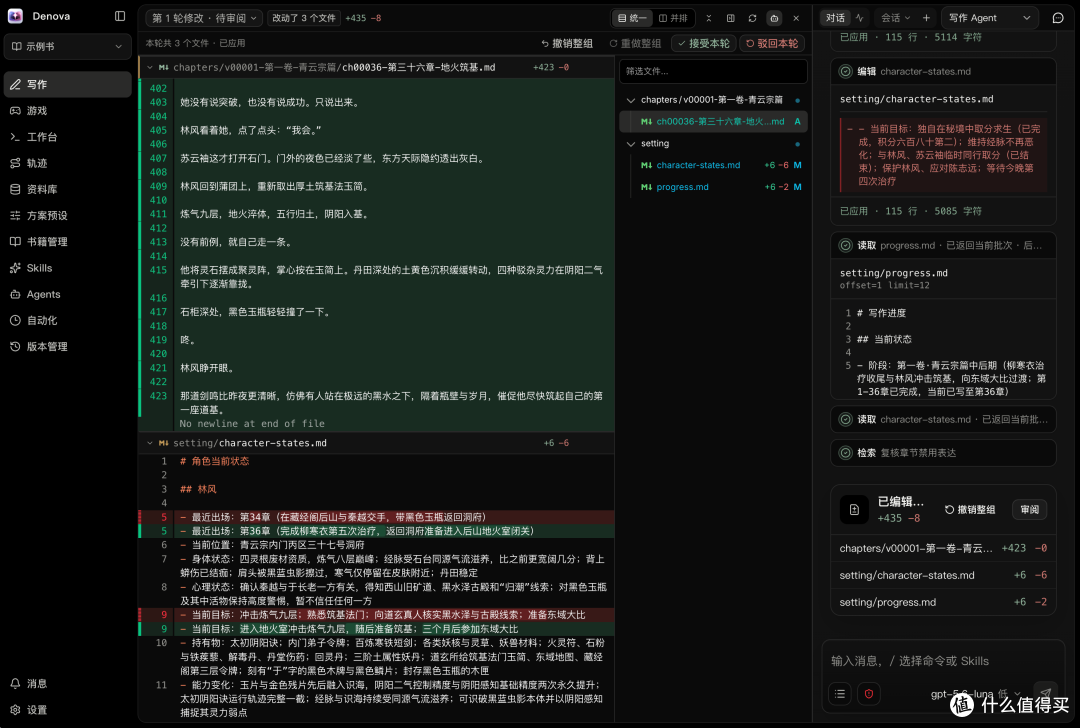
Task: Click the Skills sparkle icon
Action: pyautogui.click(x=15, y=268)
